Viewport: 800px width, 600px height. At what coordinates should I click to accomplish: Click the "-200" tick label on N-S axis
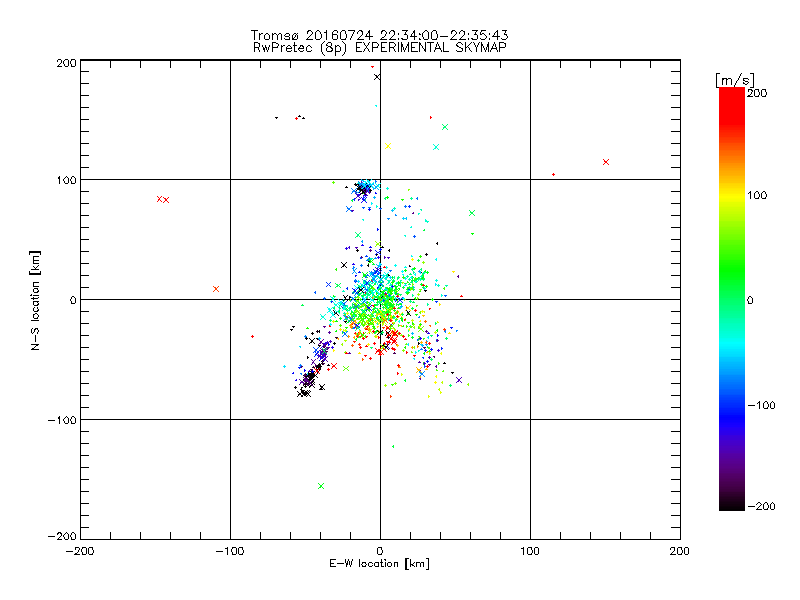pyautogui.click(x=62, y=536)
